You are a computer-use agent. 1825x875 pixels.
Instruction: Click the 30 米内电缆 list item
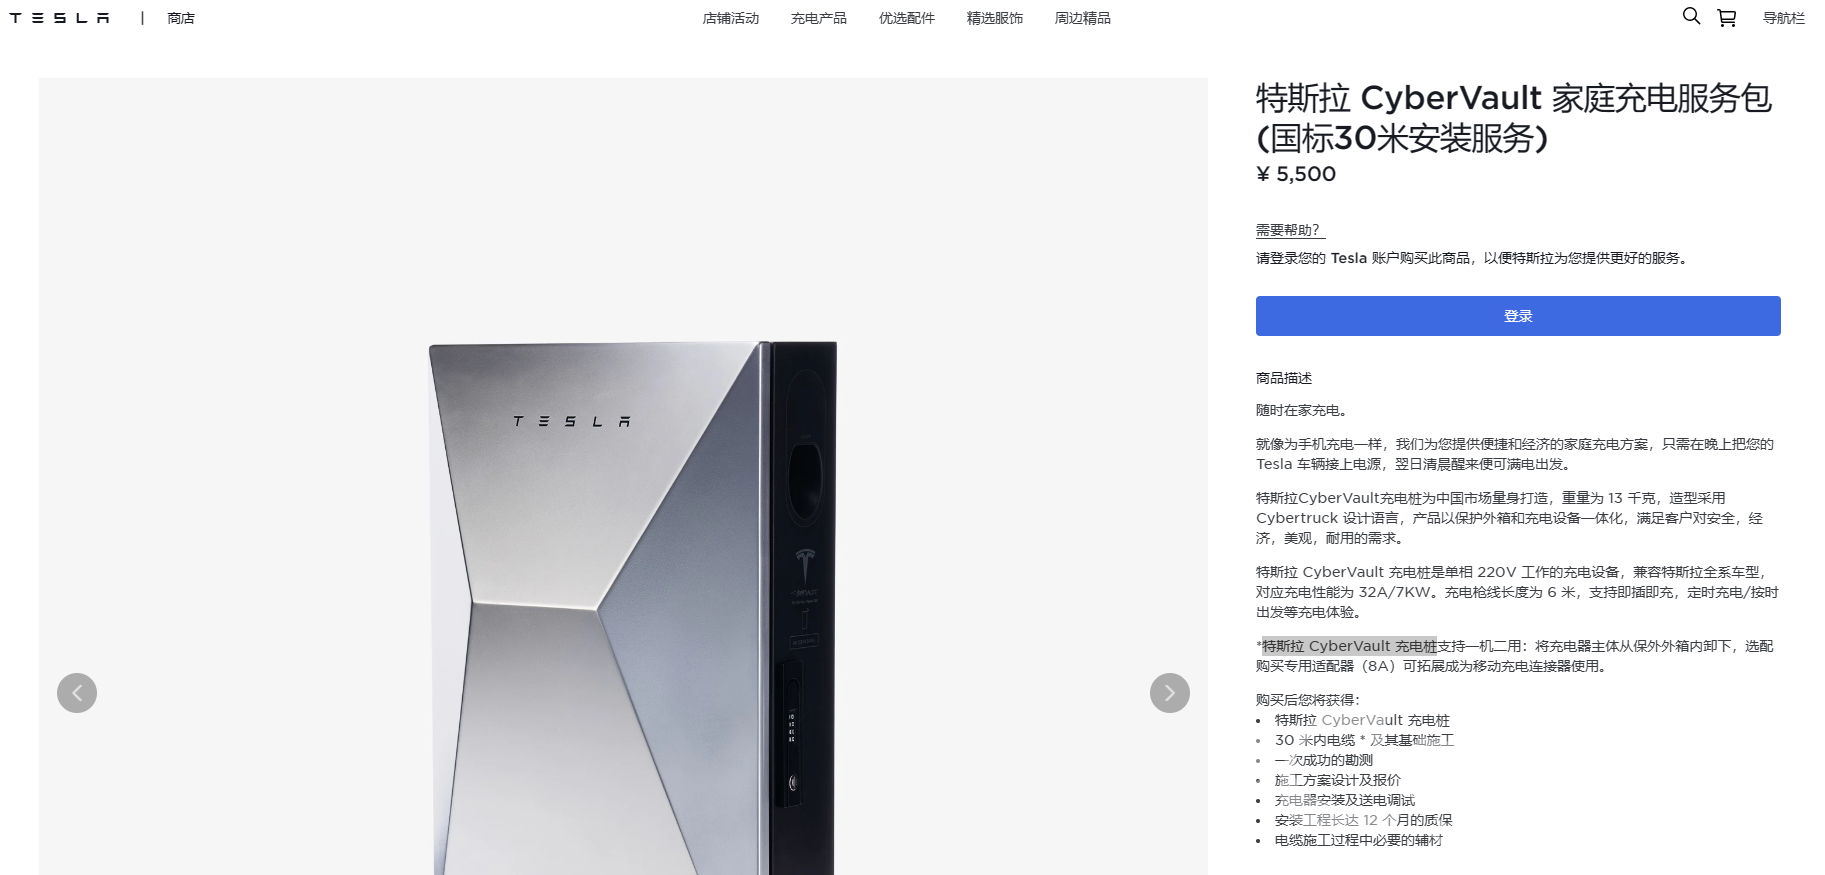[1364, 740]
